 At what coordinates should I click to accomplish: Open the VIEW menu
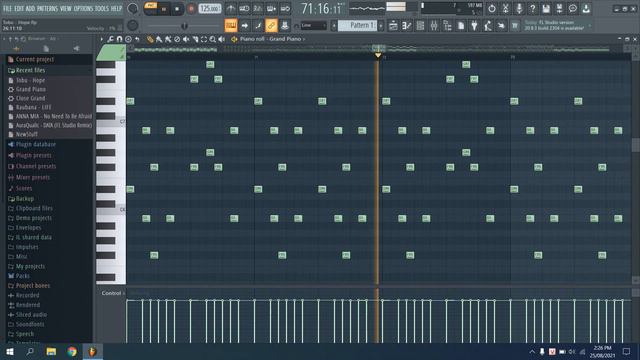pos(66,9)
